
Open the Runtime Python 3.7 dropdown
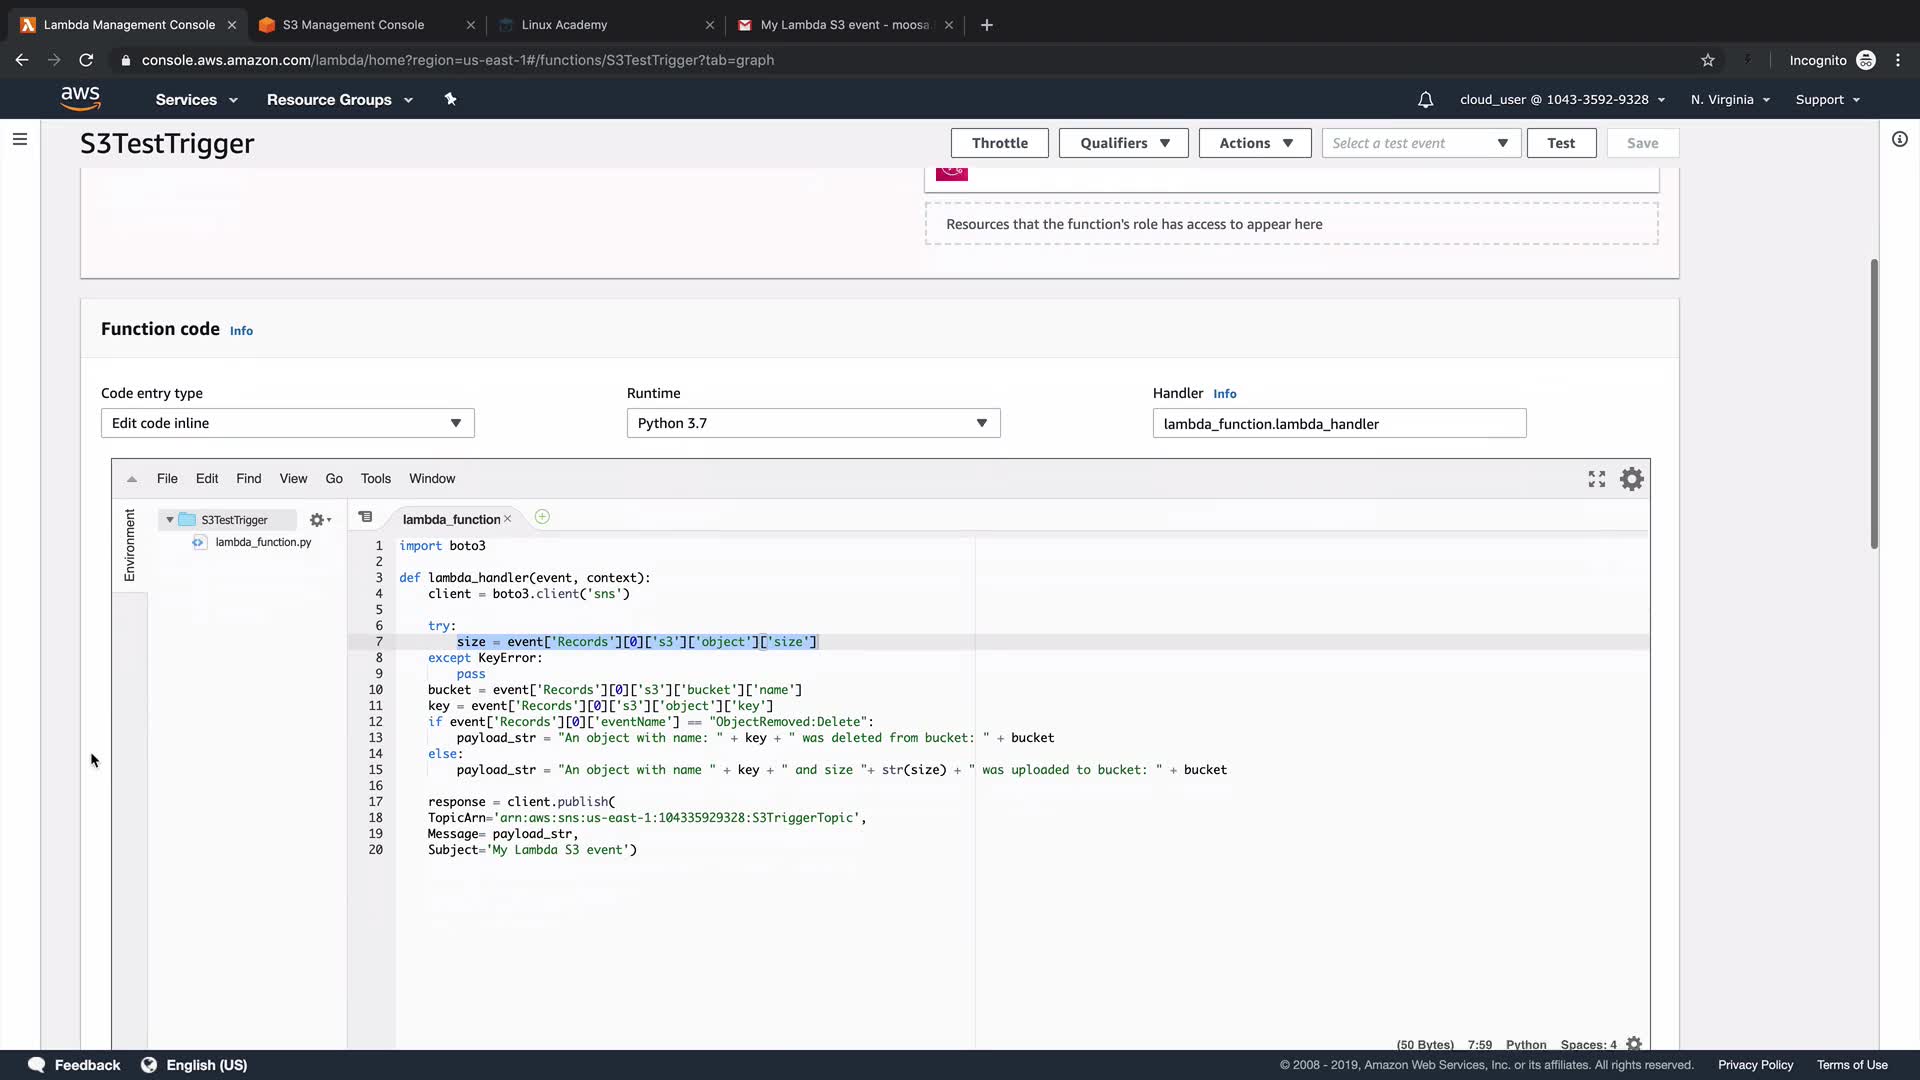click(812, 423)
